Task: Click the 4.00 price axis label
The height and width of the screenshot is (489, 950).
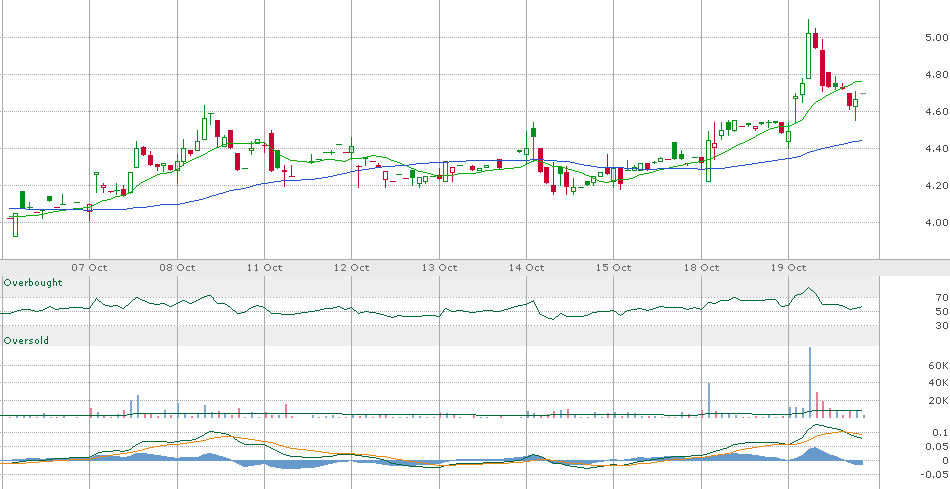Action: 937,223
